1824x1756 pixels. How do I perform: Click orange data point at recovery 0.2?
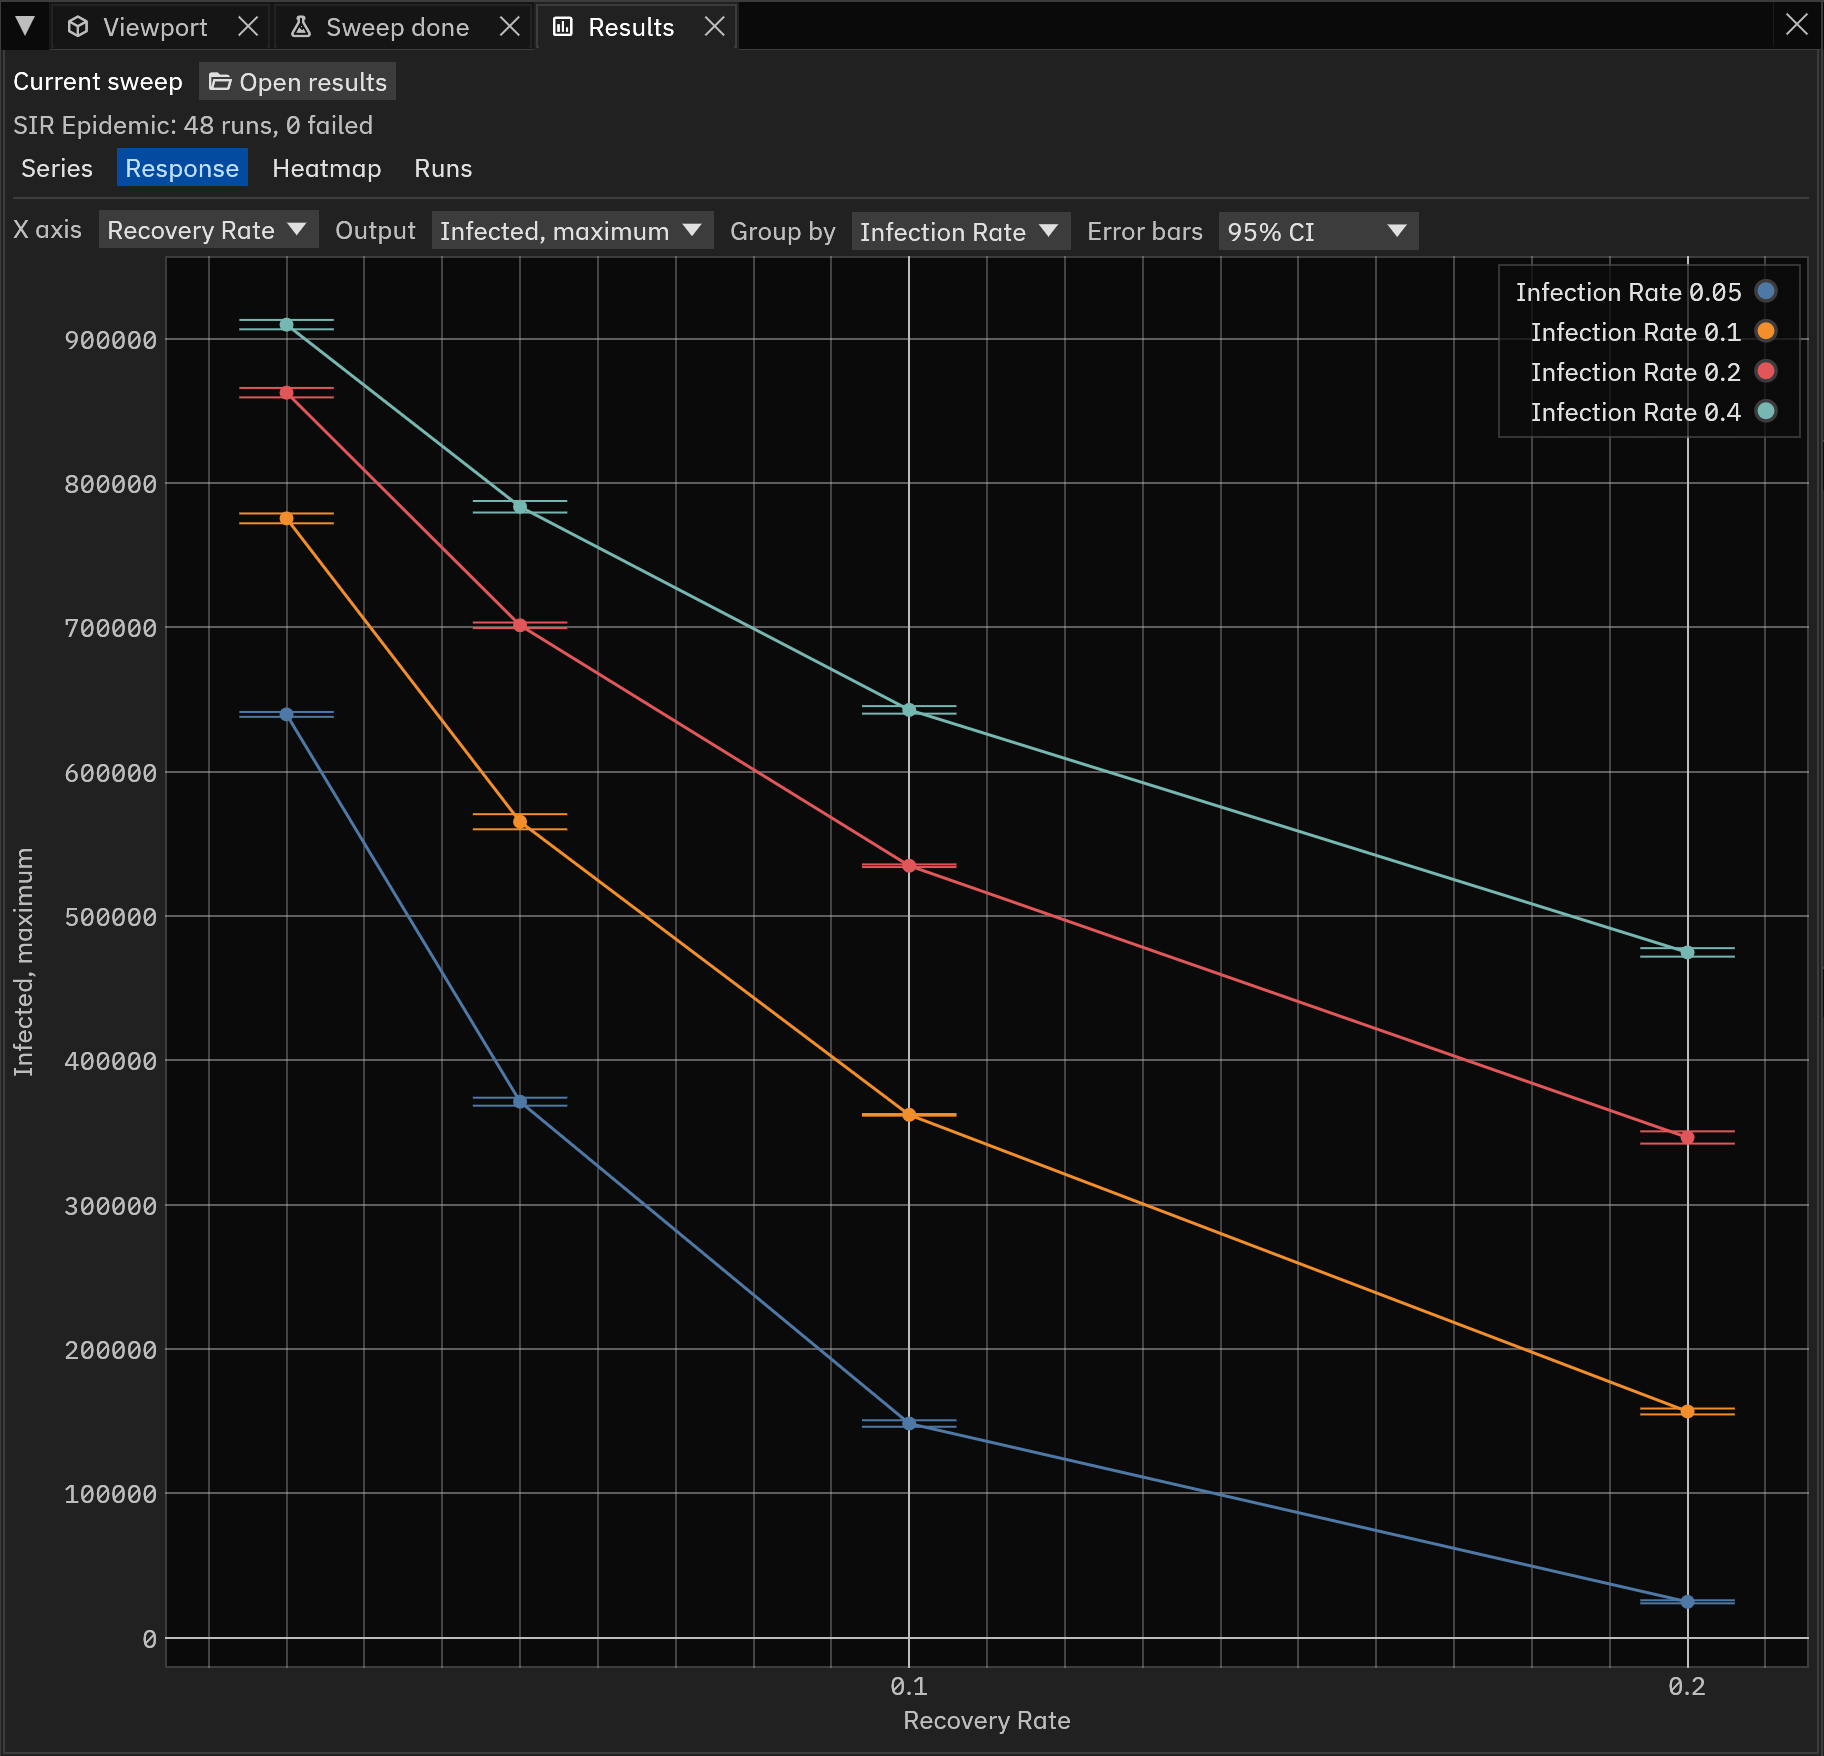1687,1411
